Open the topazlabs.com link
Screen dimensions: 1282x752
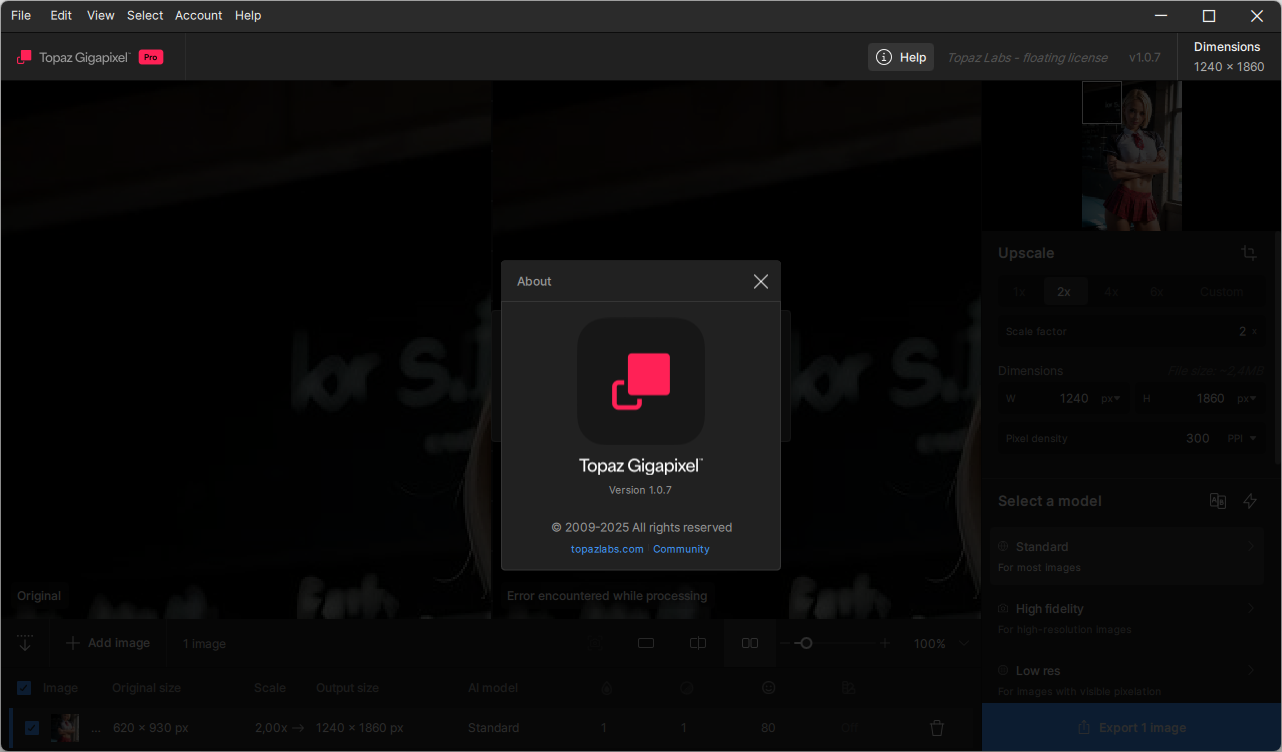[x=607, y=549]
